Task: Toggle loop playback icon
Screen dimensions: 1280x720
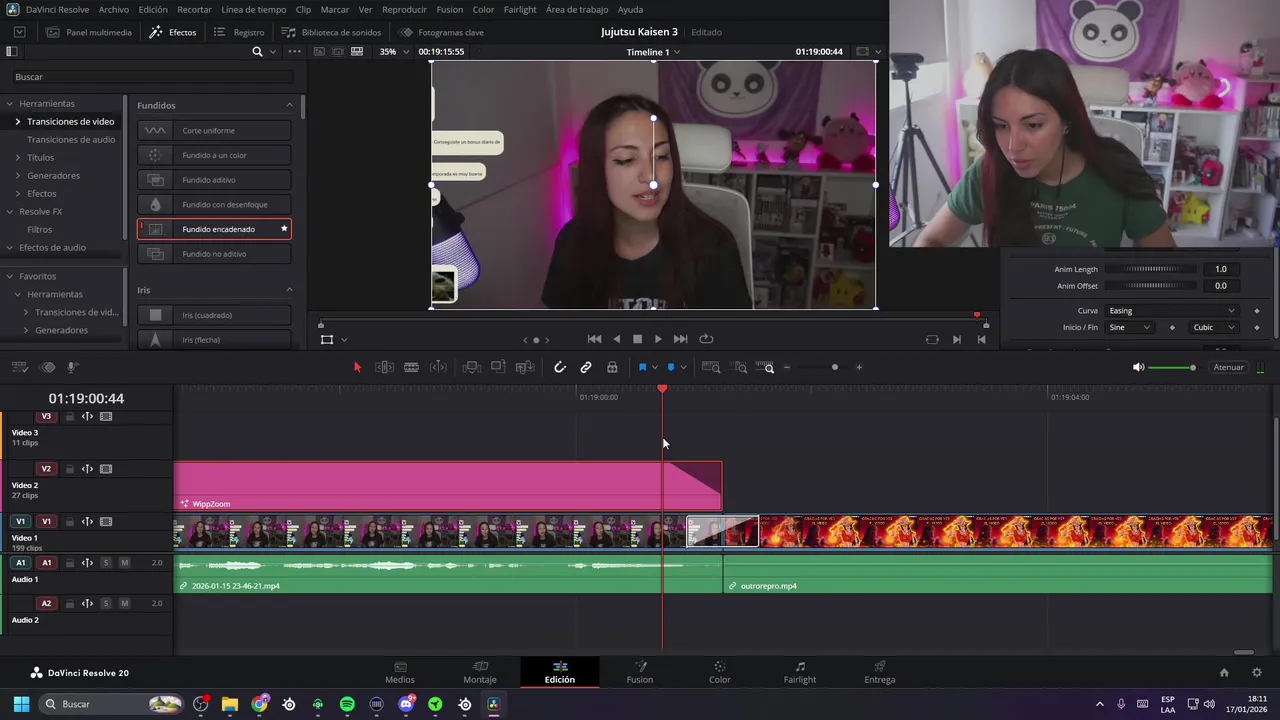Action: (x=706, y=339)
